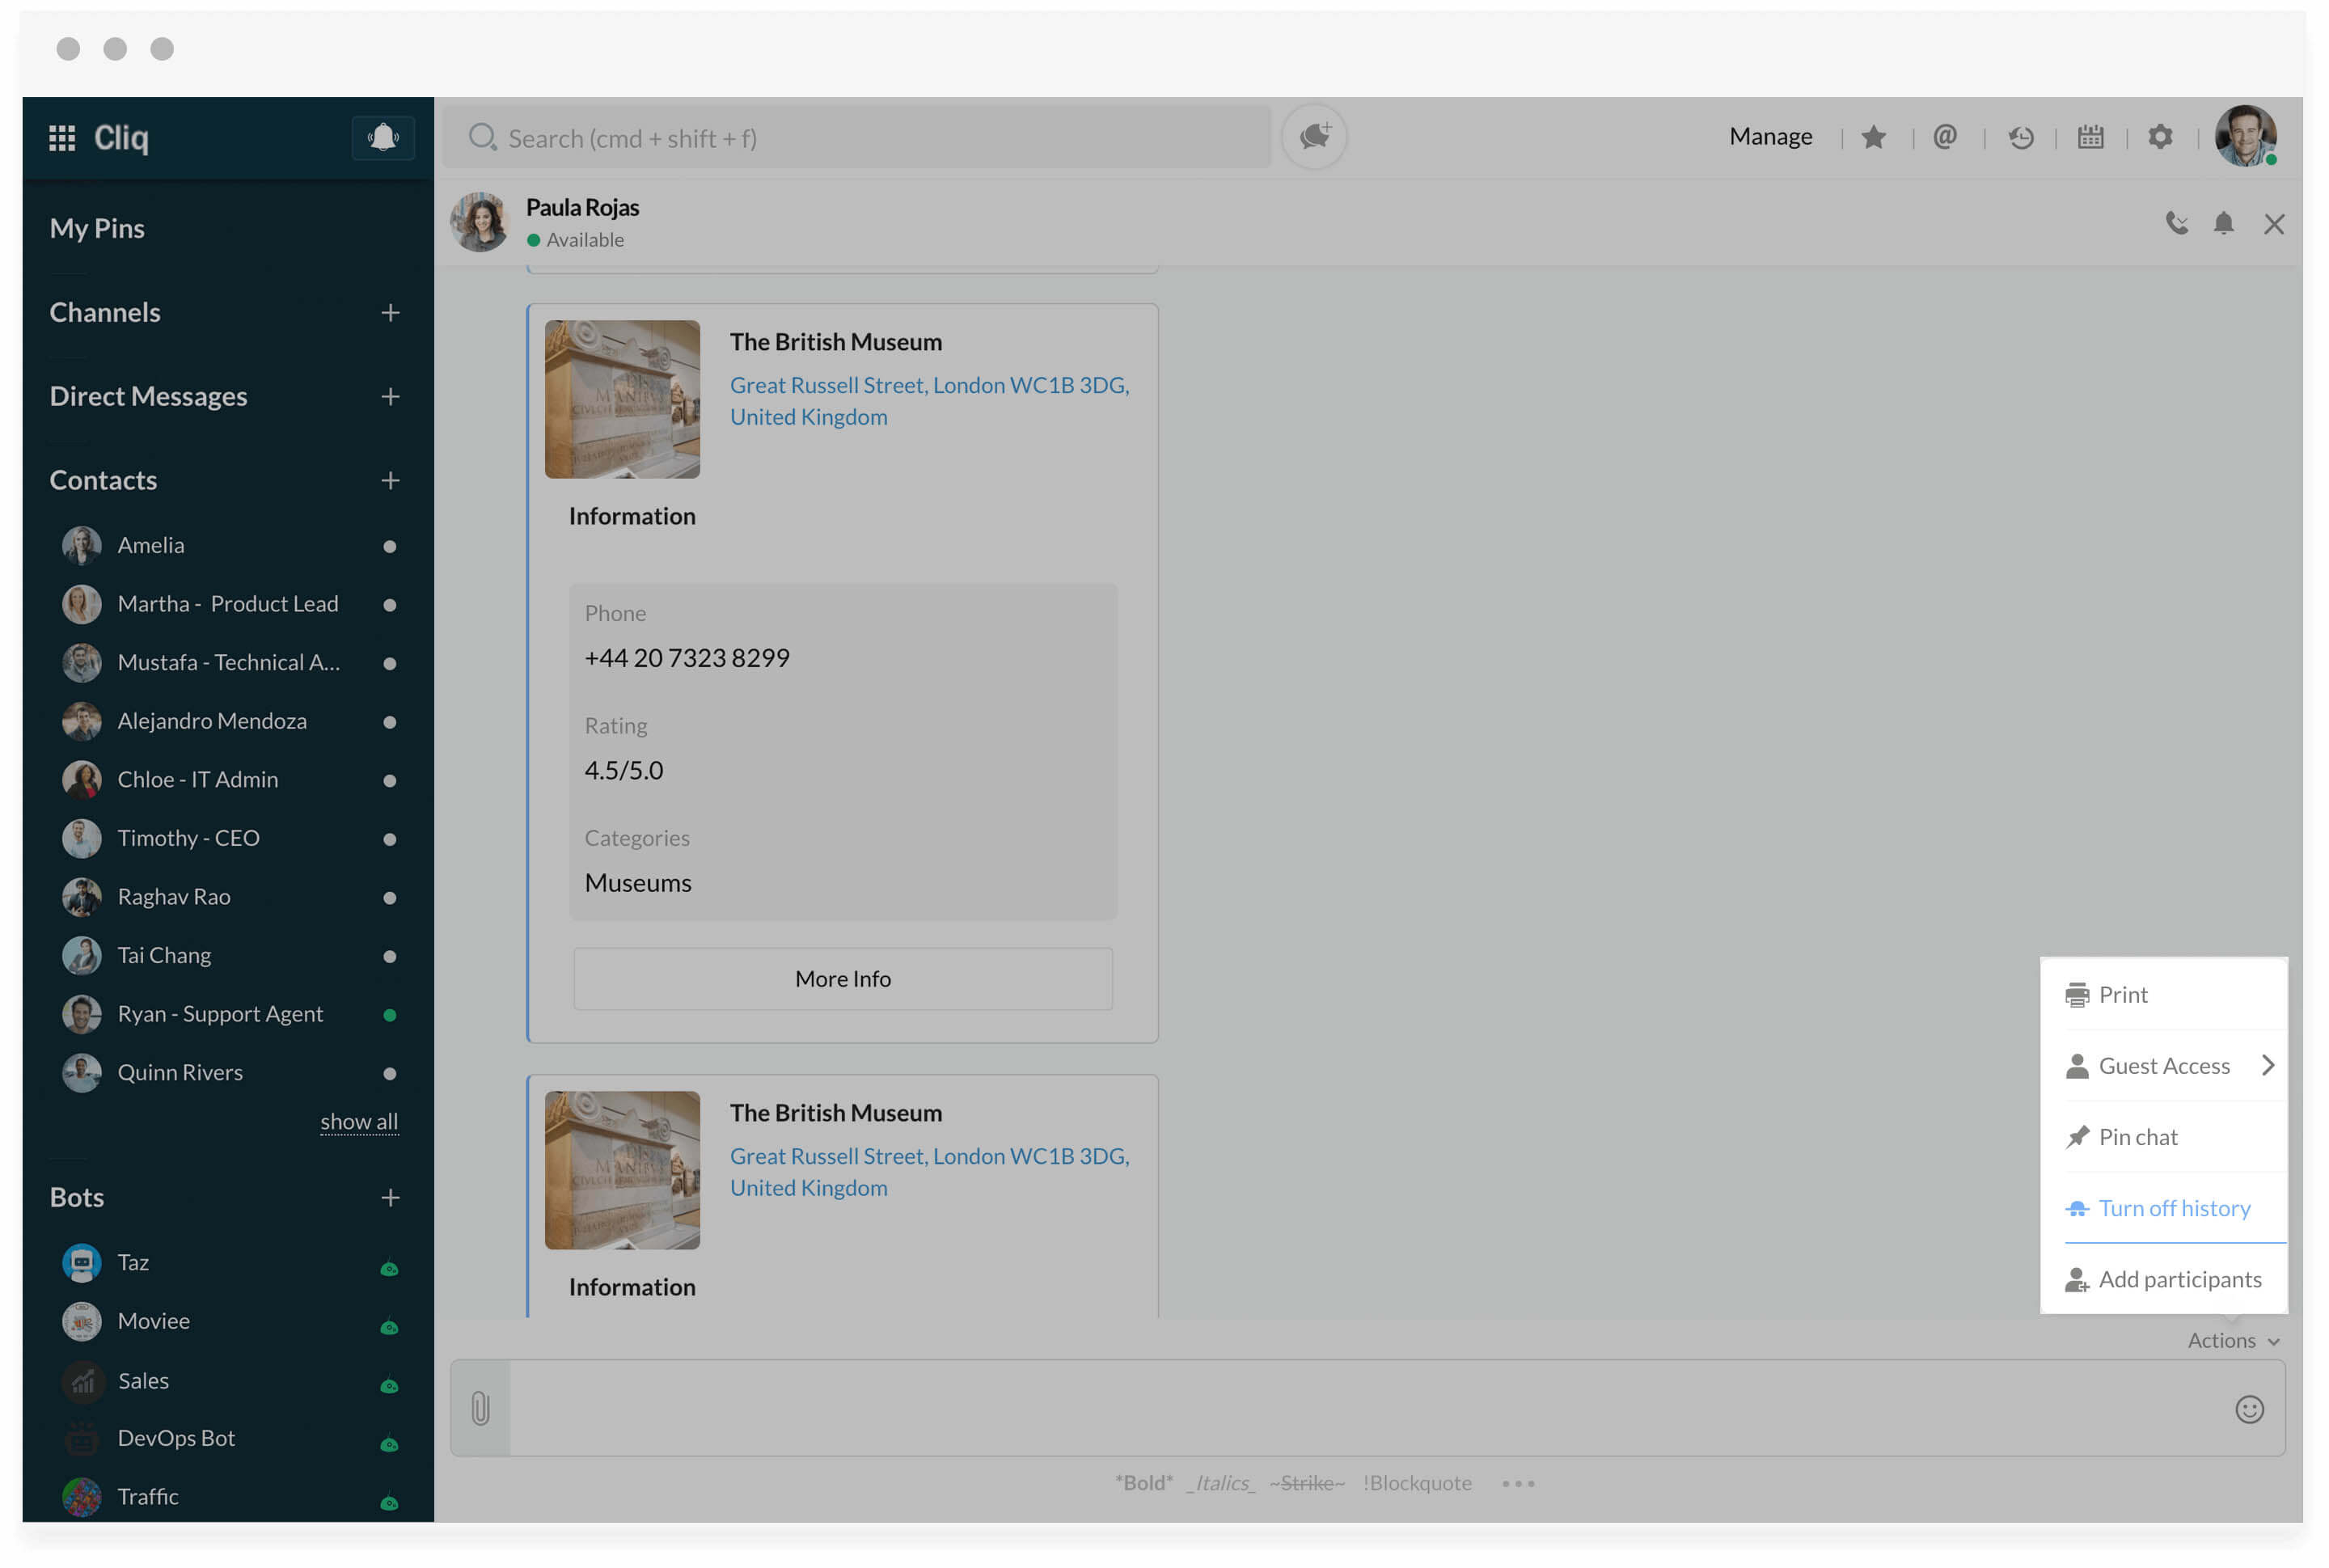Click the attachment paperclip icon
Viewport: 2329px width, 1568px height.
480,1408
